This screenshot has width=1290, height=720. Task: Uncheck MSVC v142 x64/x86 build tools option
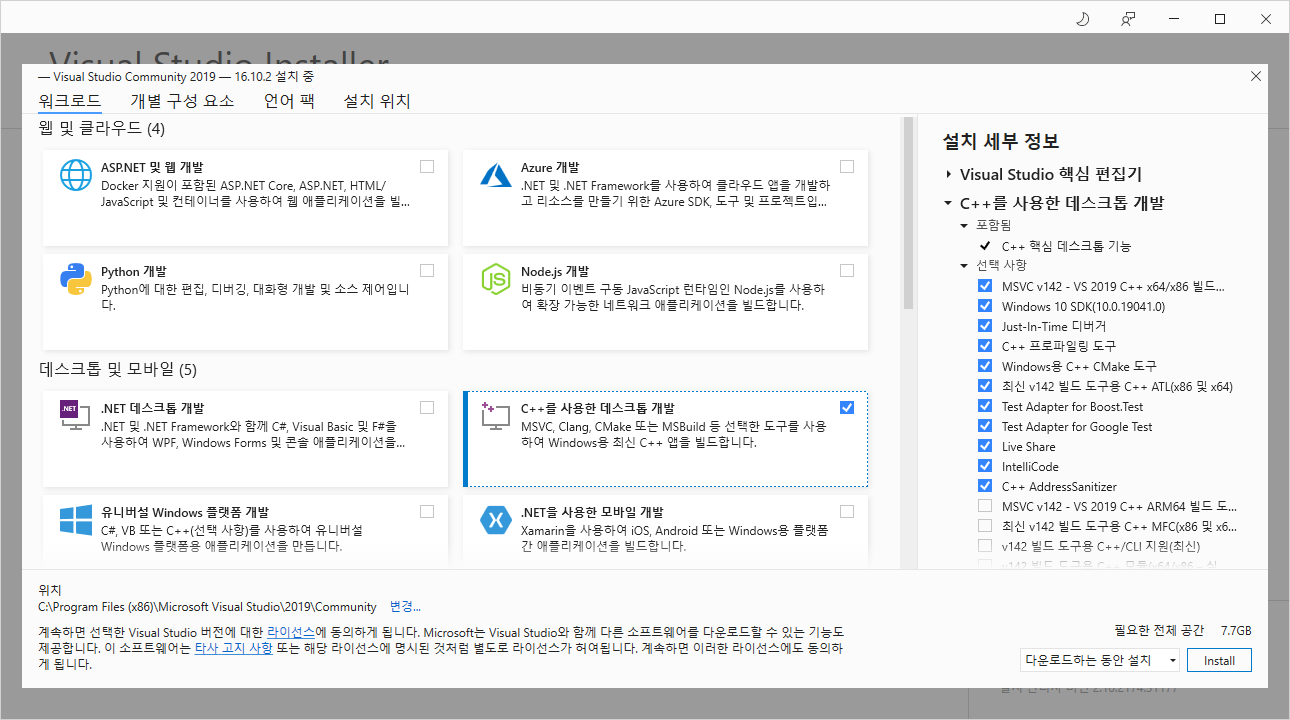click(x=985, y=286)
